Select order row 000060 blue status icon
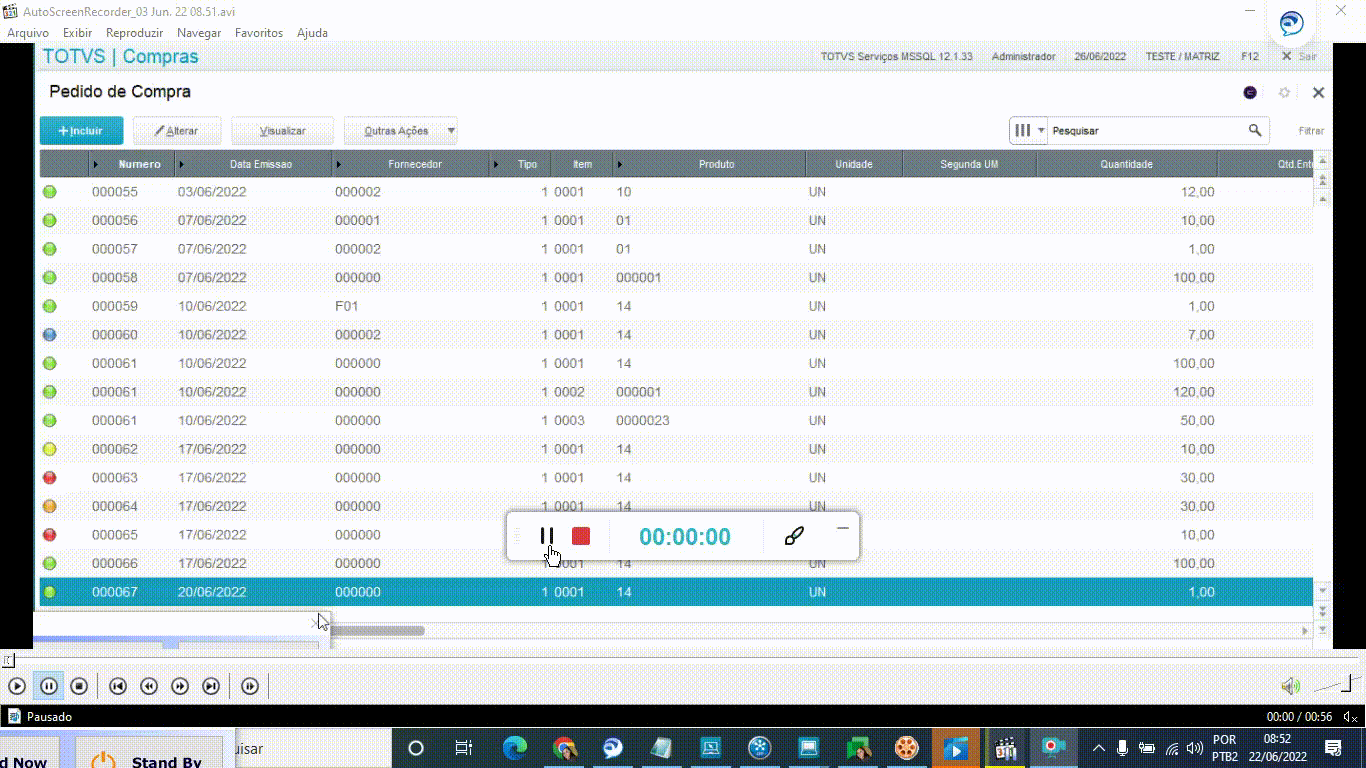 [x=50, y=335]
